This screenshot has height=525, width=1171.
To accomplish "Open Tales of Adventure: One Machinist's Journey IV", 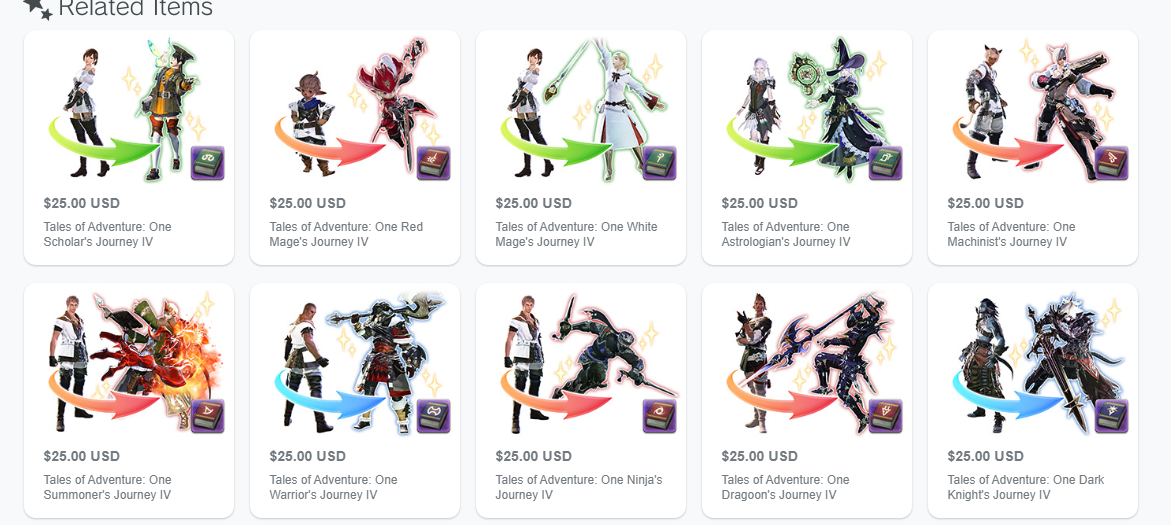I will (x=1011, y=234).
